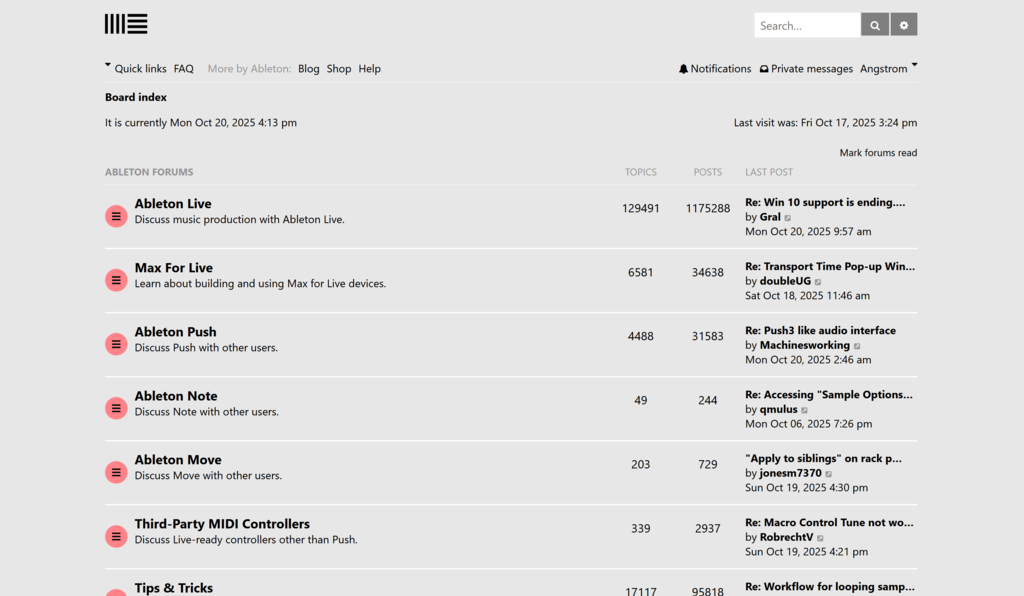Select text 'Last visit was: Fri Oct 17, 2025 3:24 pm'
The width and height of the screenshot is (1024, 596).
pyautogui.click(x=825, y=123)
